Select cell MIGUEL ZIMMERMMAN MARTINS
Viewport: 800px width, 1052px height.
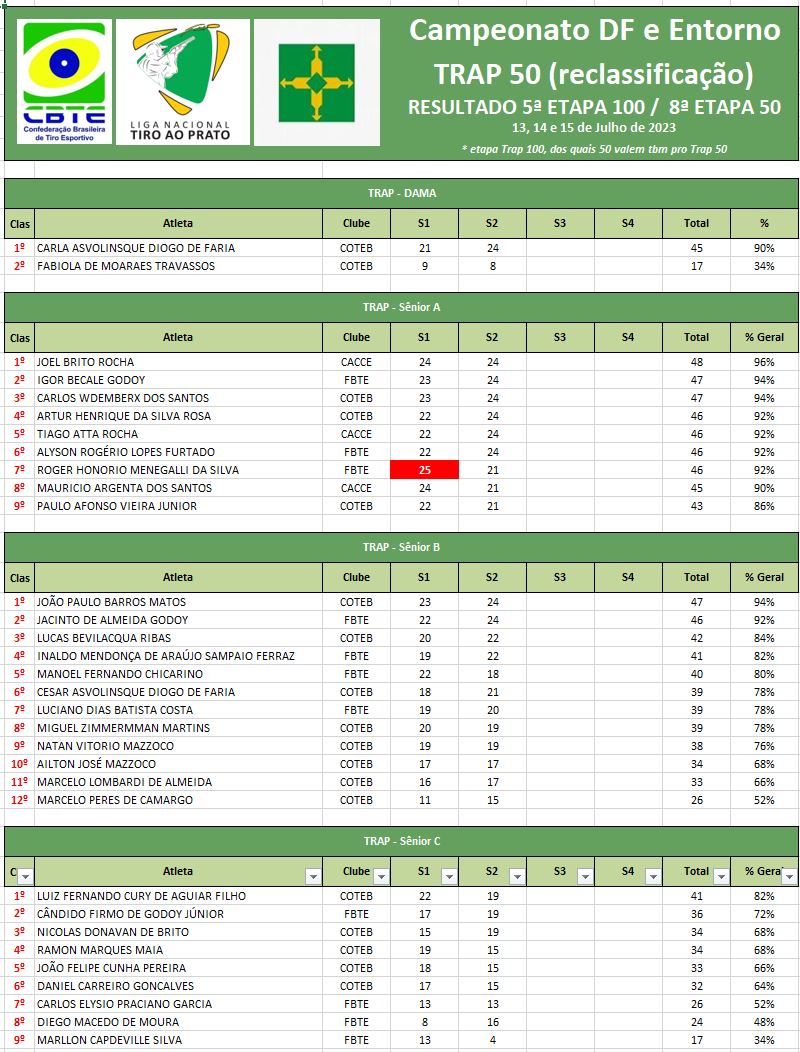coord(179,728)
